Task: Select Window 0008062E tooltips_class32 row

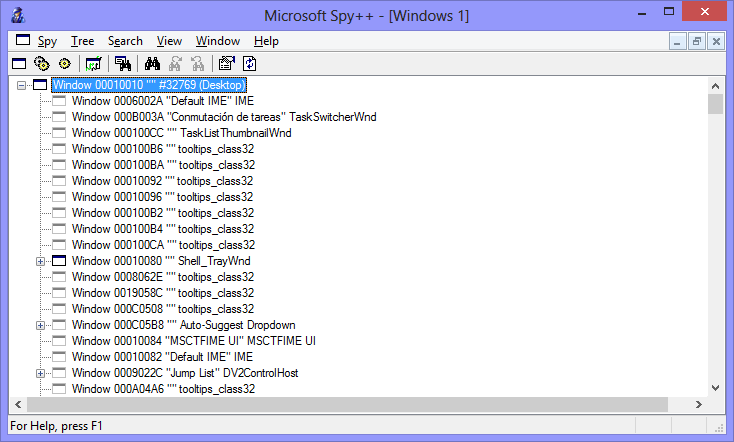Action: [x=162, y=277]
